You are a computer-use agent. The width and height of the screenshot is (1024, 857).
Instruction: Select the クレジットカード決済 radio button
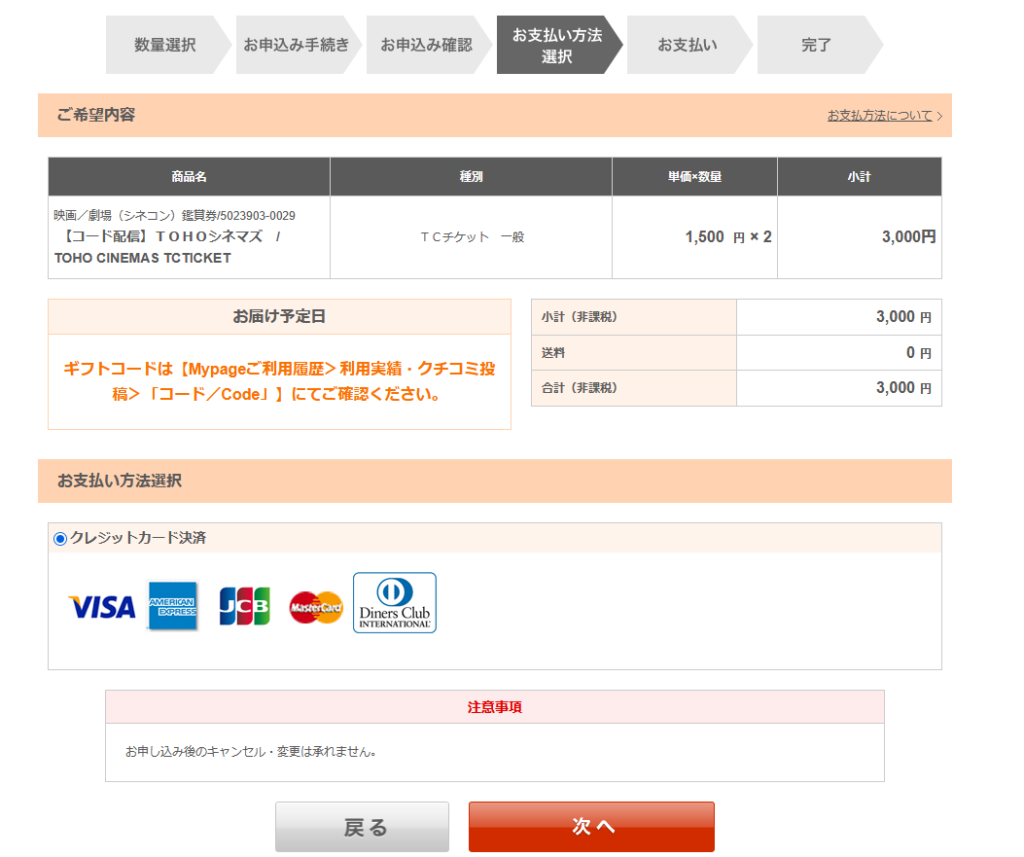(60, 539)
